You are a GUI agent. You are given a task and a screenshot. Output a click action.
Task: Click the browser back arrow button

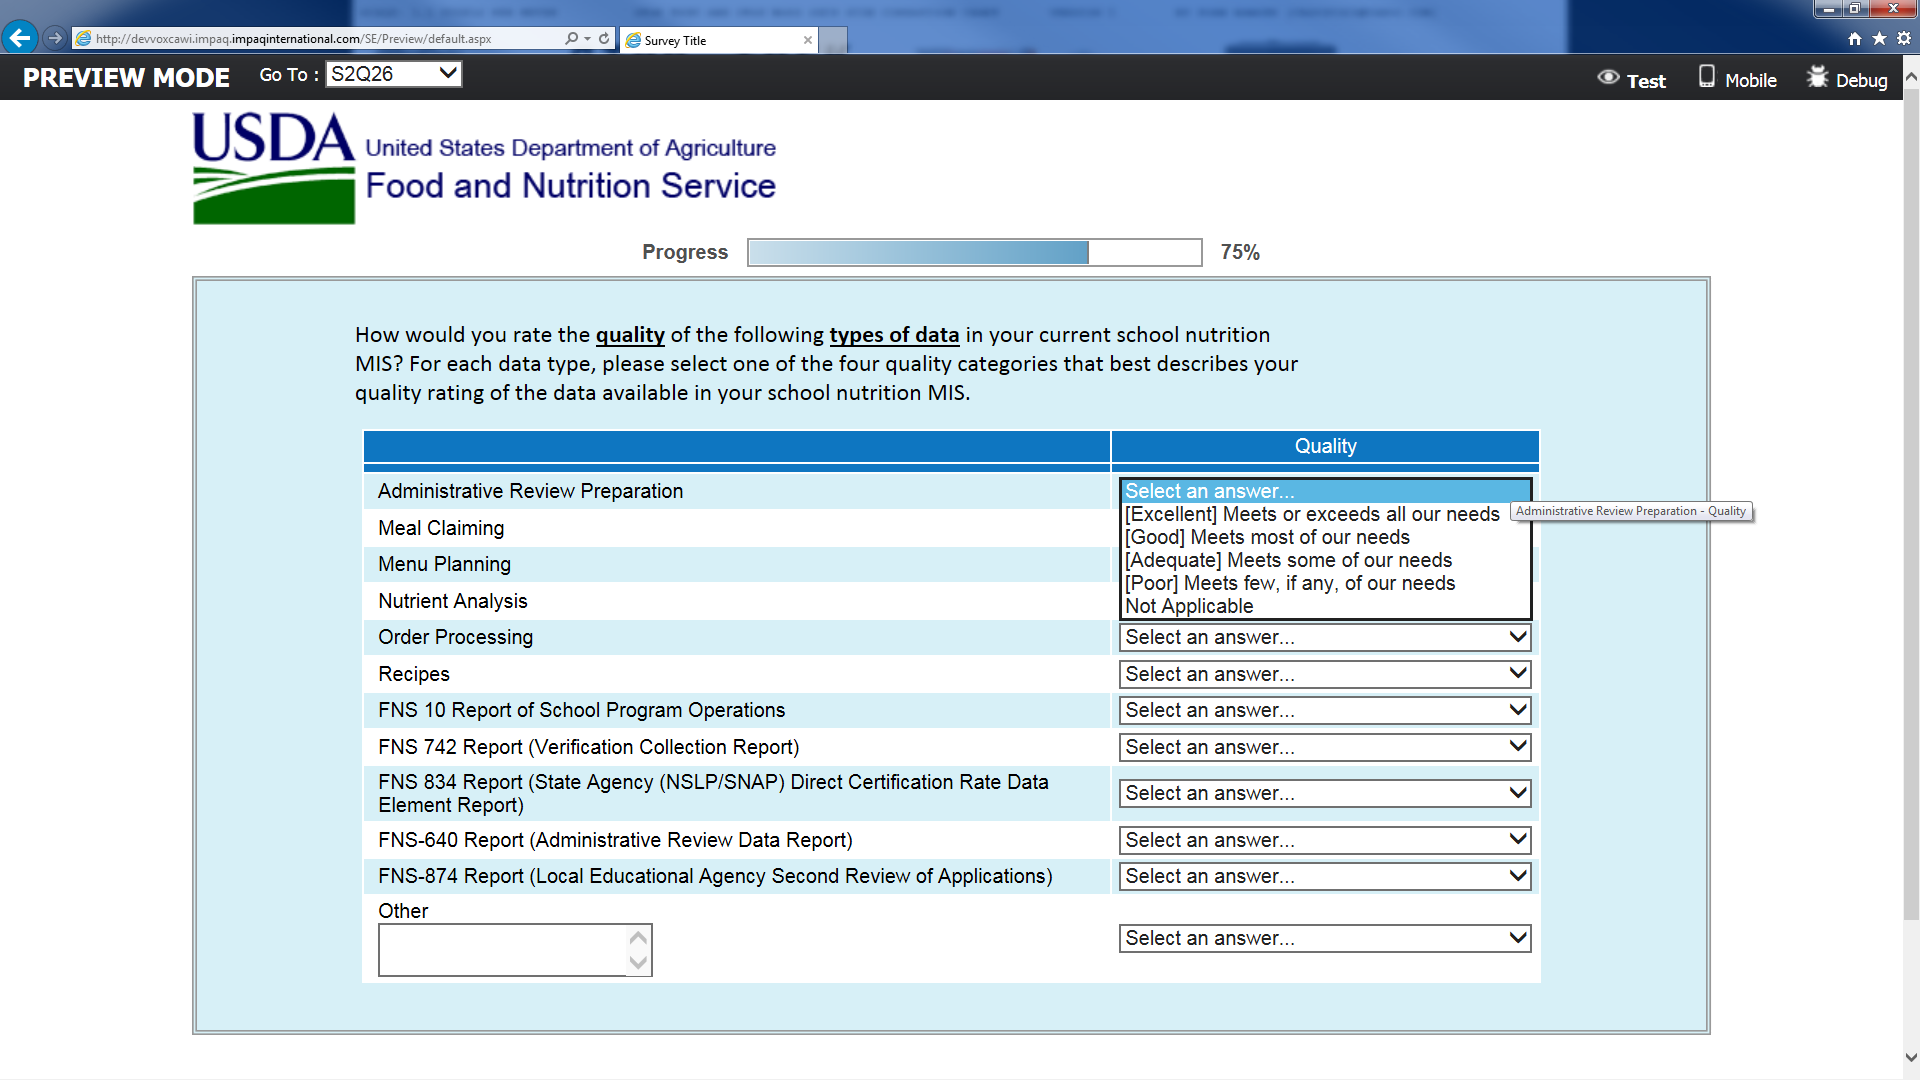point(19,38)
